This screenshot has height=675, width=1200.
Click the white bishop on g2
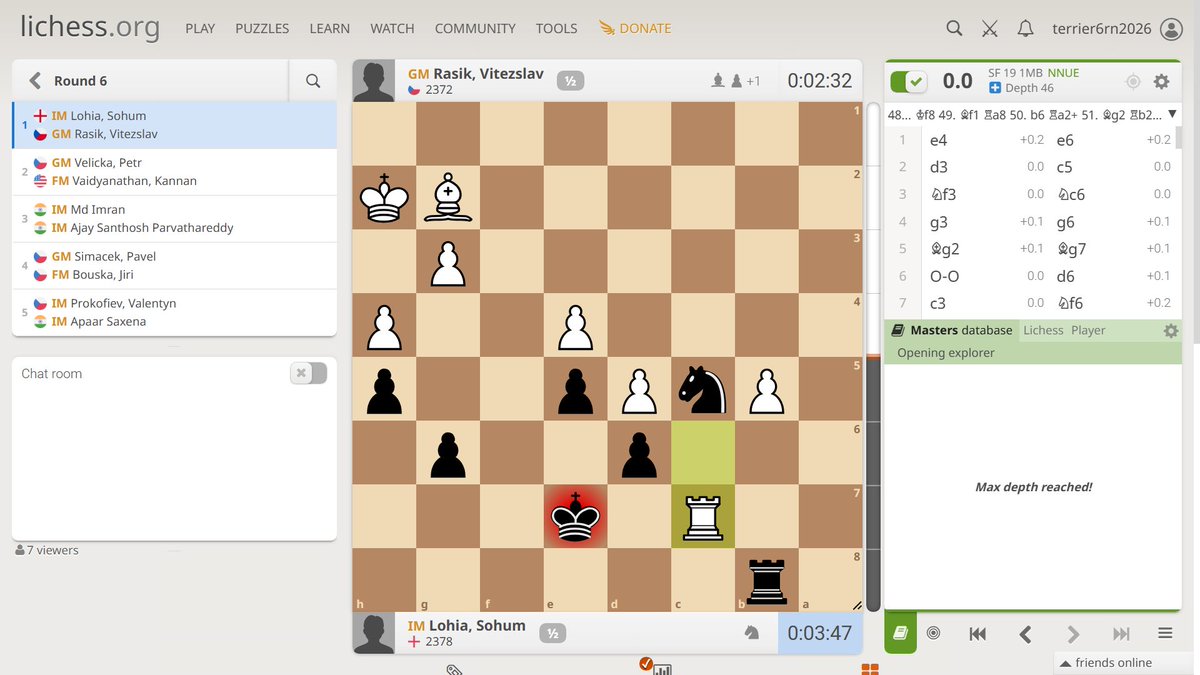tap(448, 197)
